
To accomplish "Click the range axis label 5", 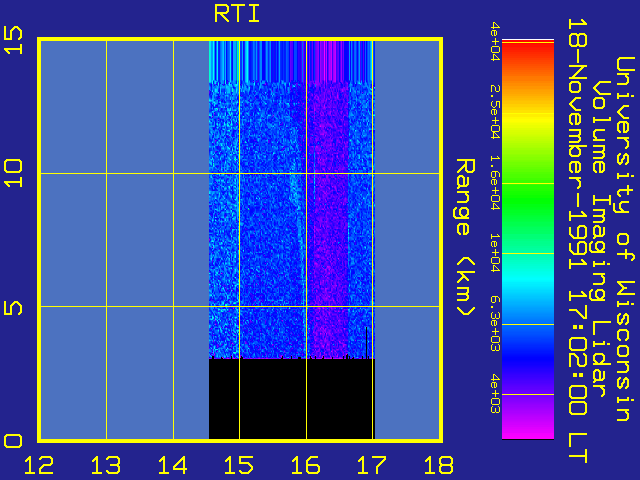I will point(13,307).
